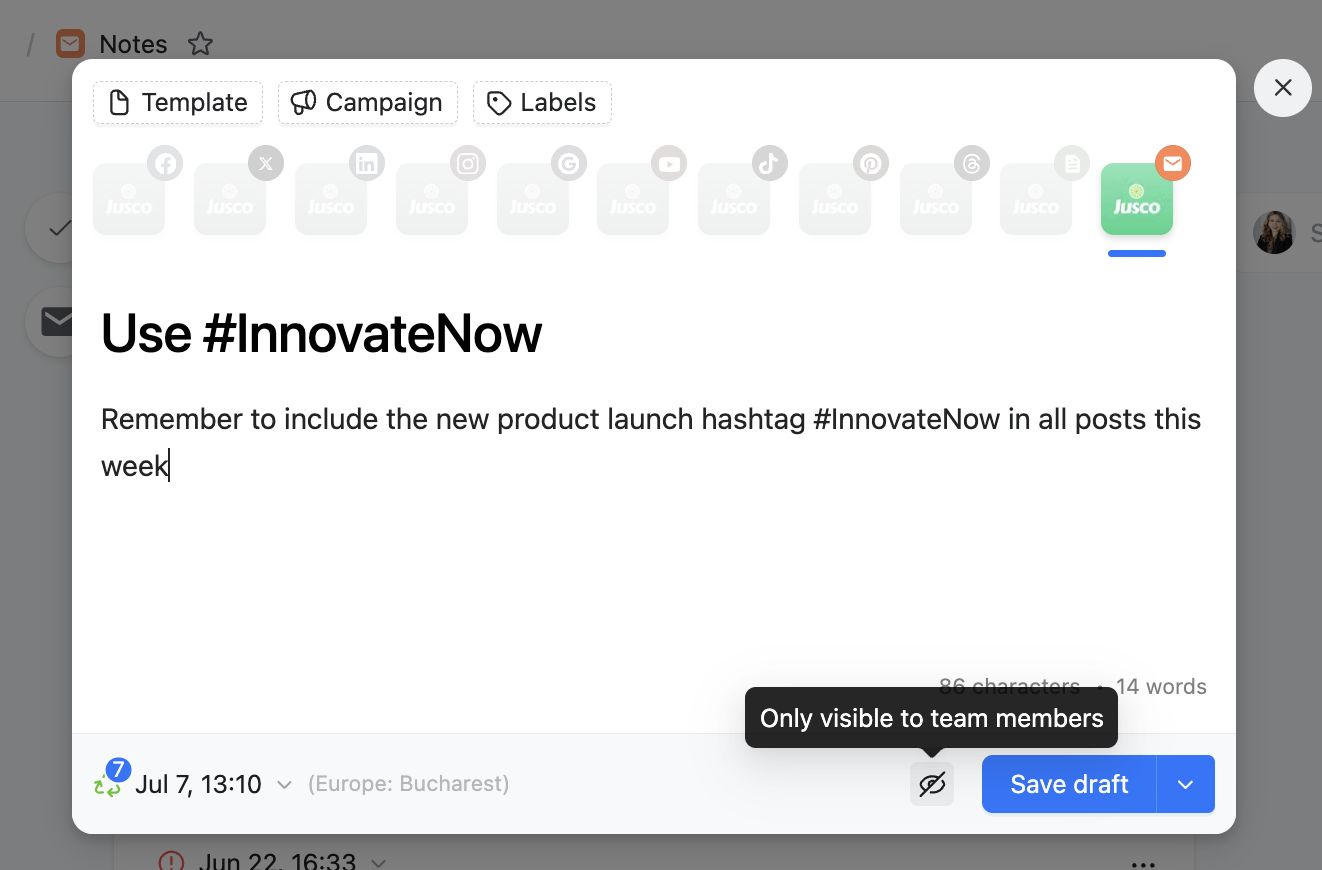Screen dimensions: 1322x870
Task: Open the Template menu
Action: [178, 103]
